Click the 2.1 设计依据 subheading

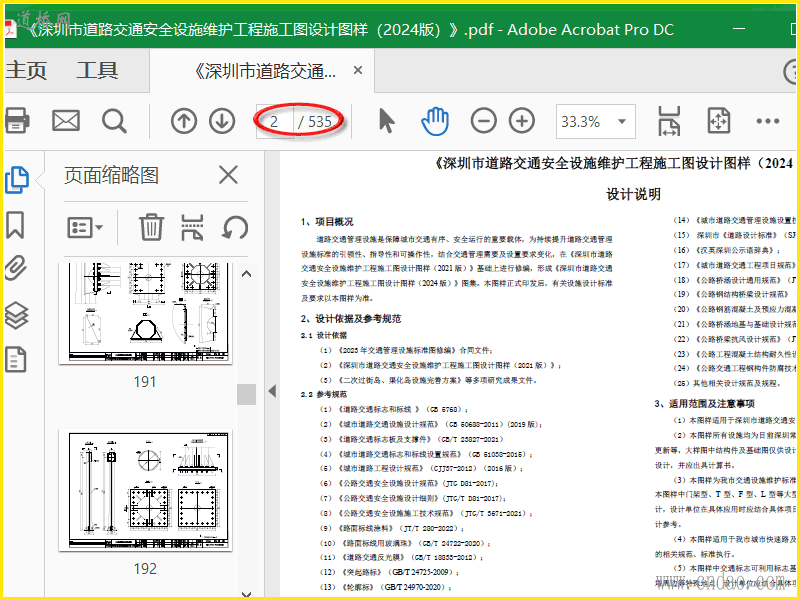pyautogui.click(x=324, y=335)
